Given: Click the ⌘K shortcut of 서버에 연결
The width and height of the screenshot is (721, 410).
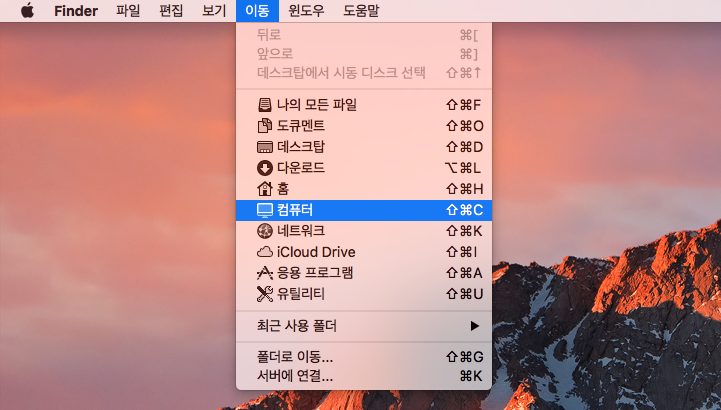Looking at the screenshot, I should [x=471, y=376].
